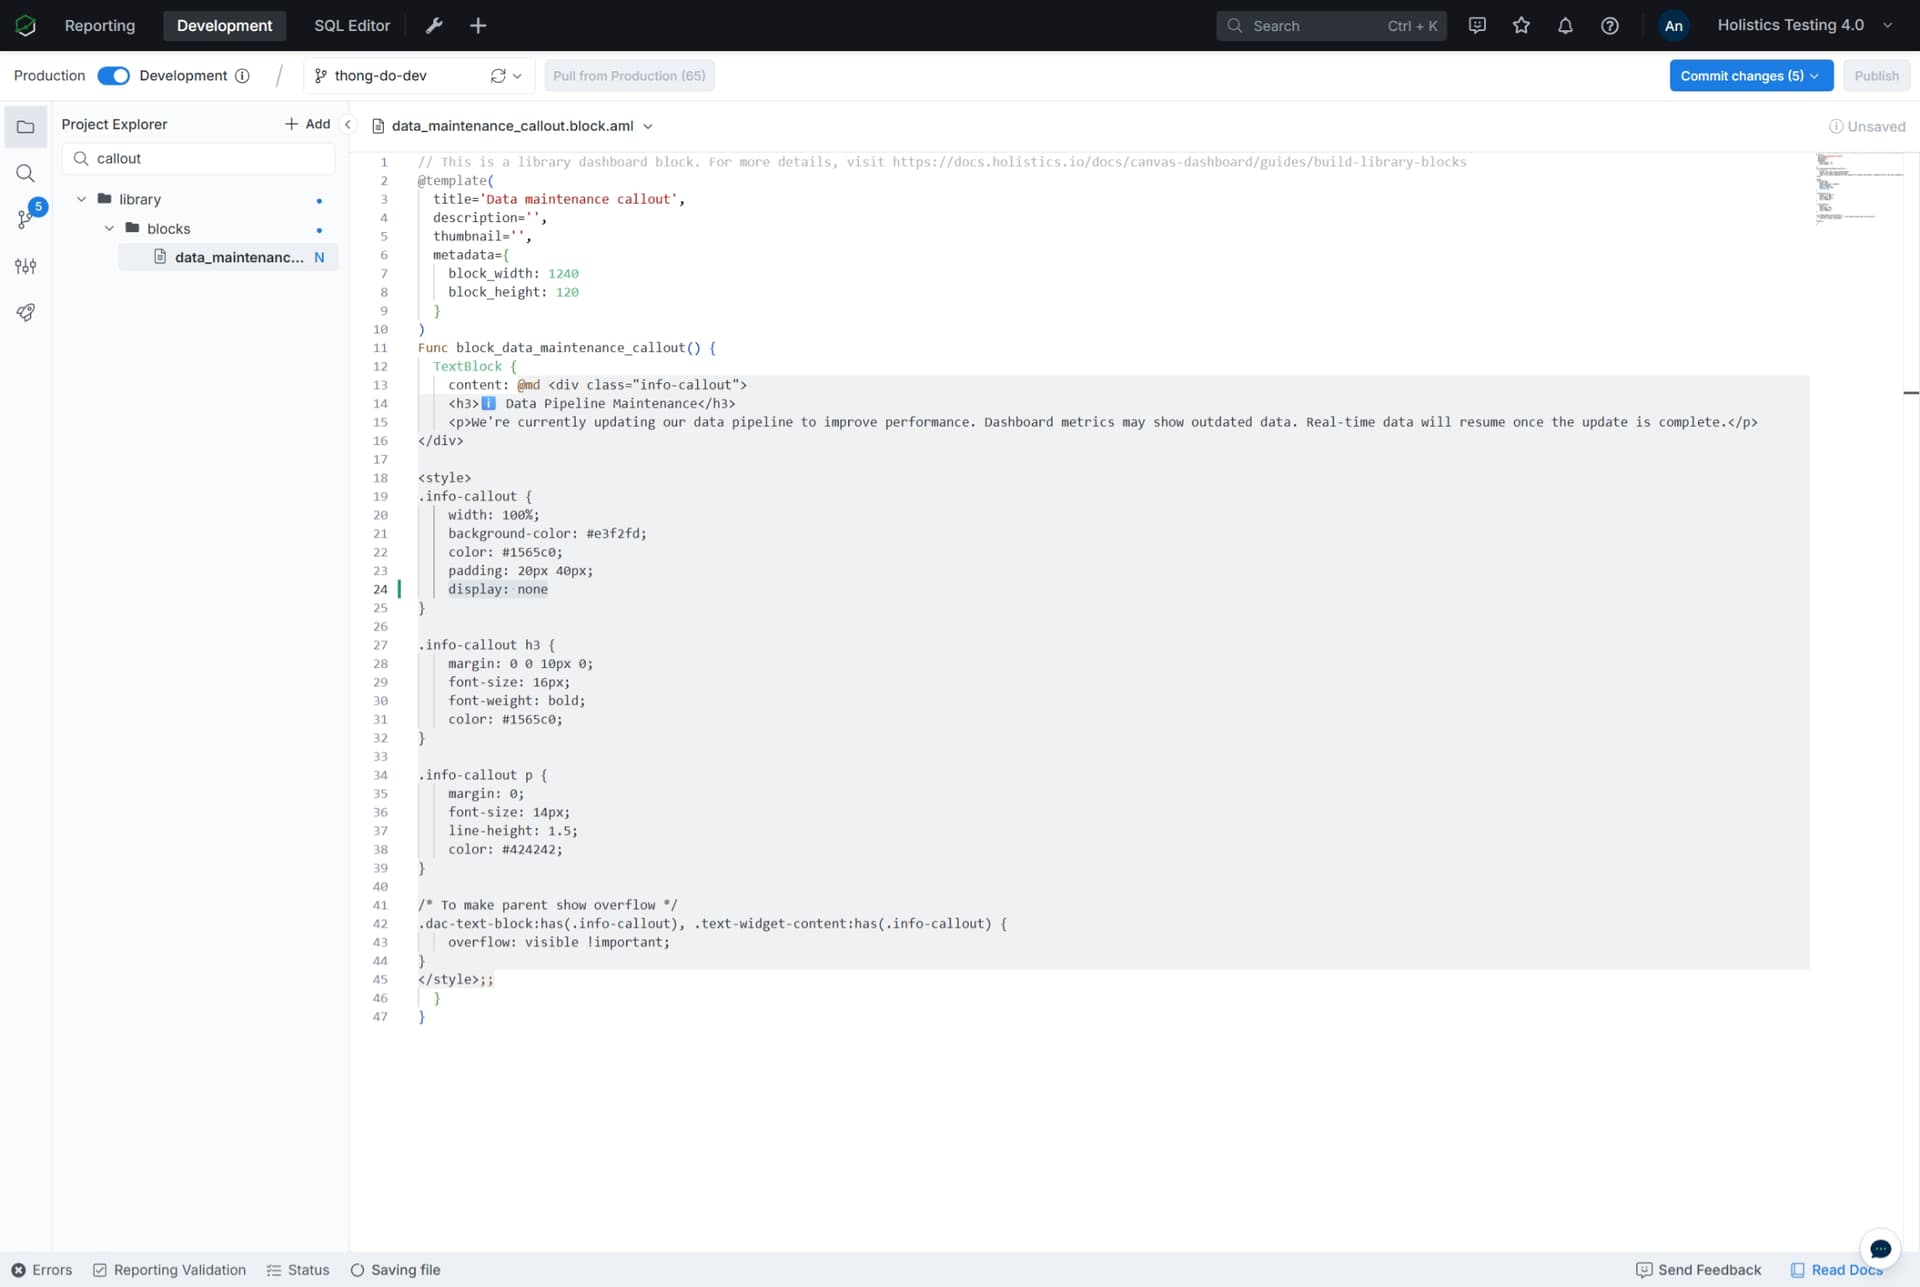Click line number 24 in gutter

pyautogui.click(x=380, y=589)
